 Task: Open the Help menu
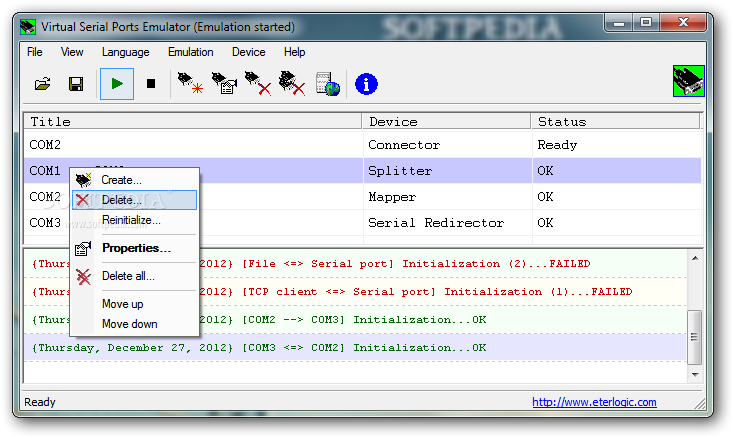(294, 52)
